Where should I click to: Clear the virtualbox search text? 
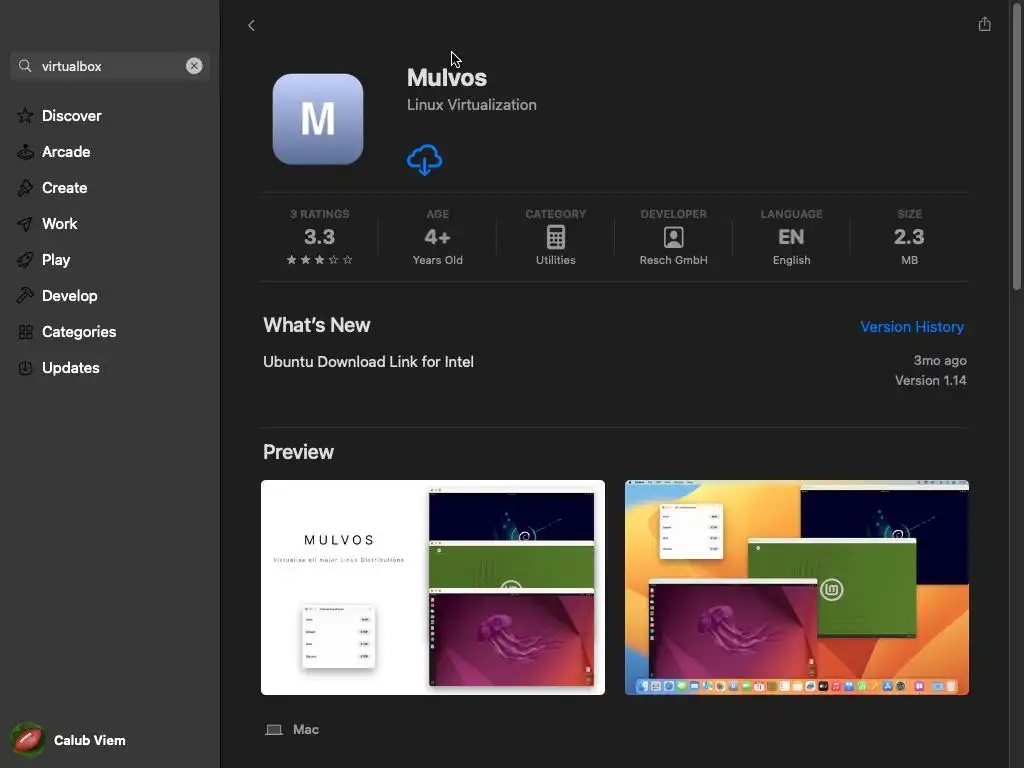click(x=194, y=66)
